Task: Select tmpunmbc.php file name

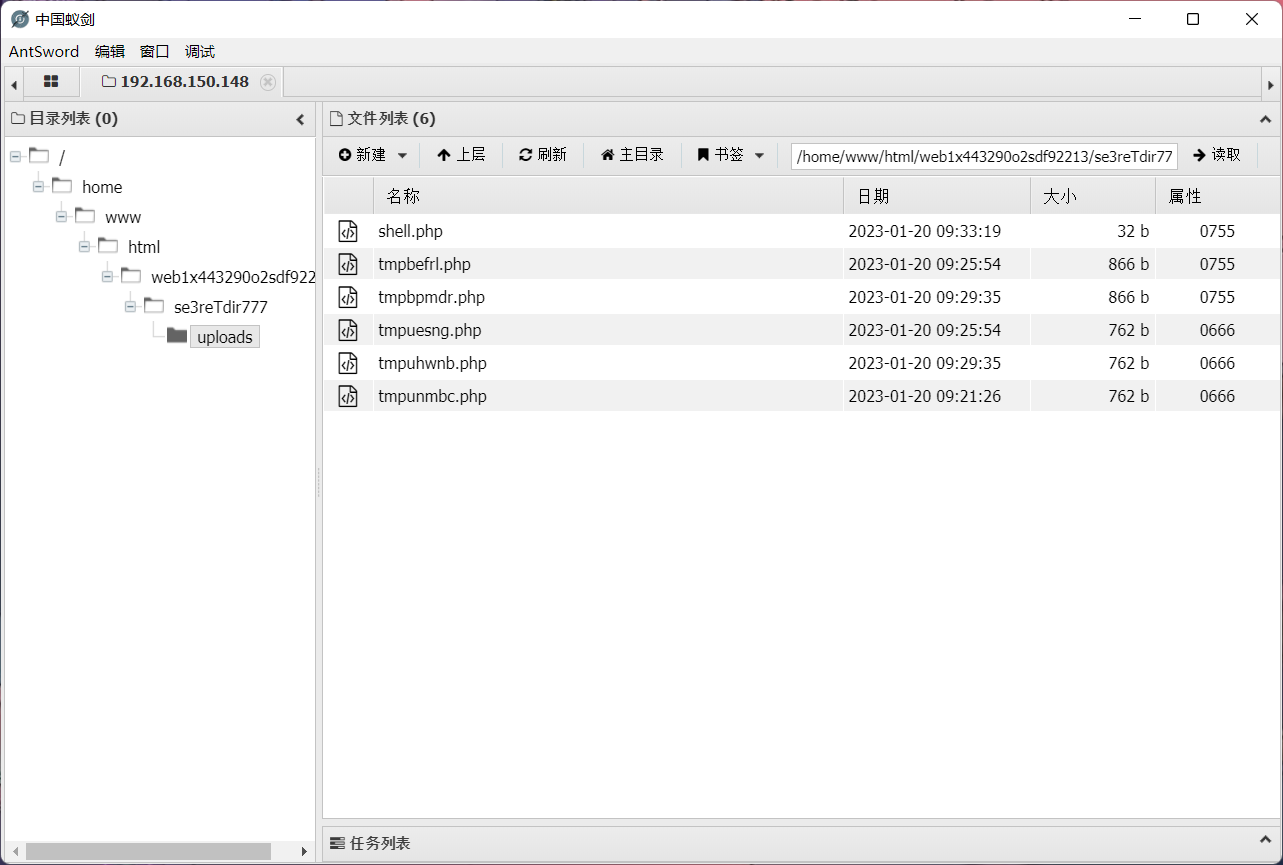Action: [432, 396]
